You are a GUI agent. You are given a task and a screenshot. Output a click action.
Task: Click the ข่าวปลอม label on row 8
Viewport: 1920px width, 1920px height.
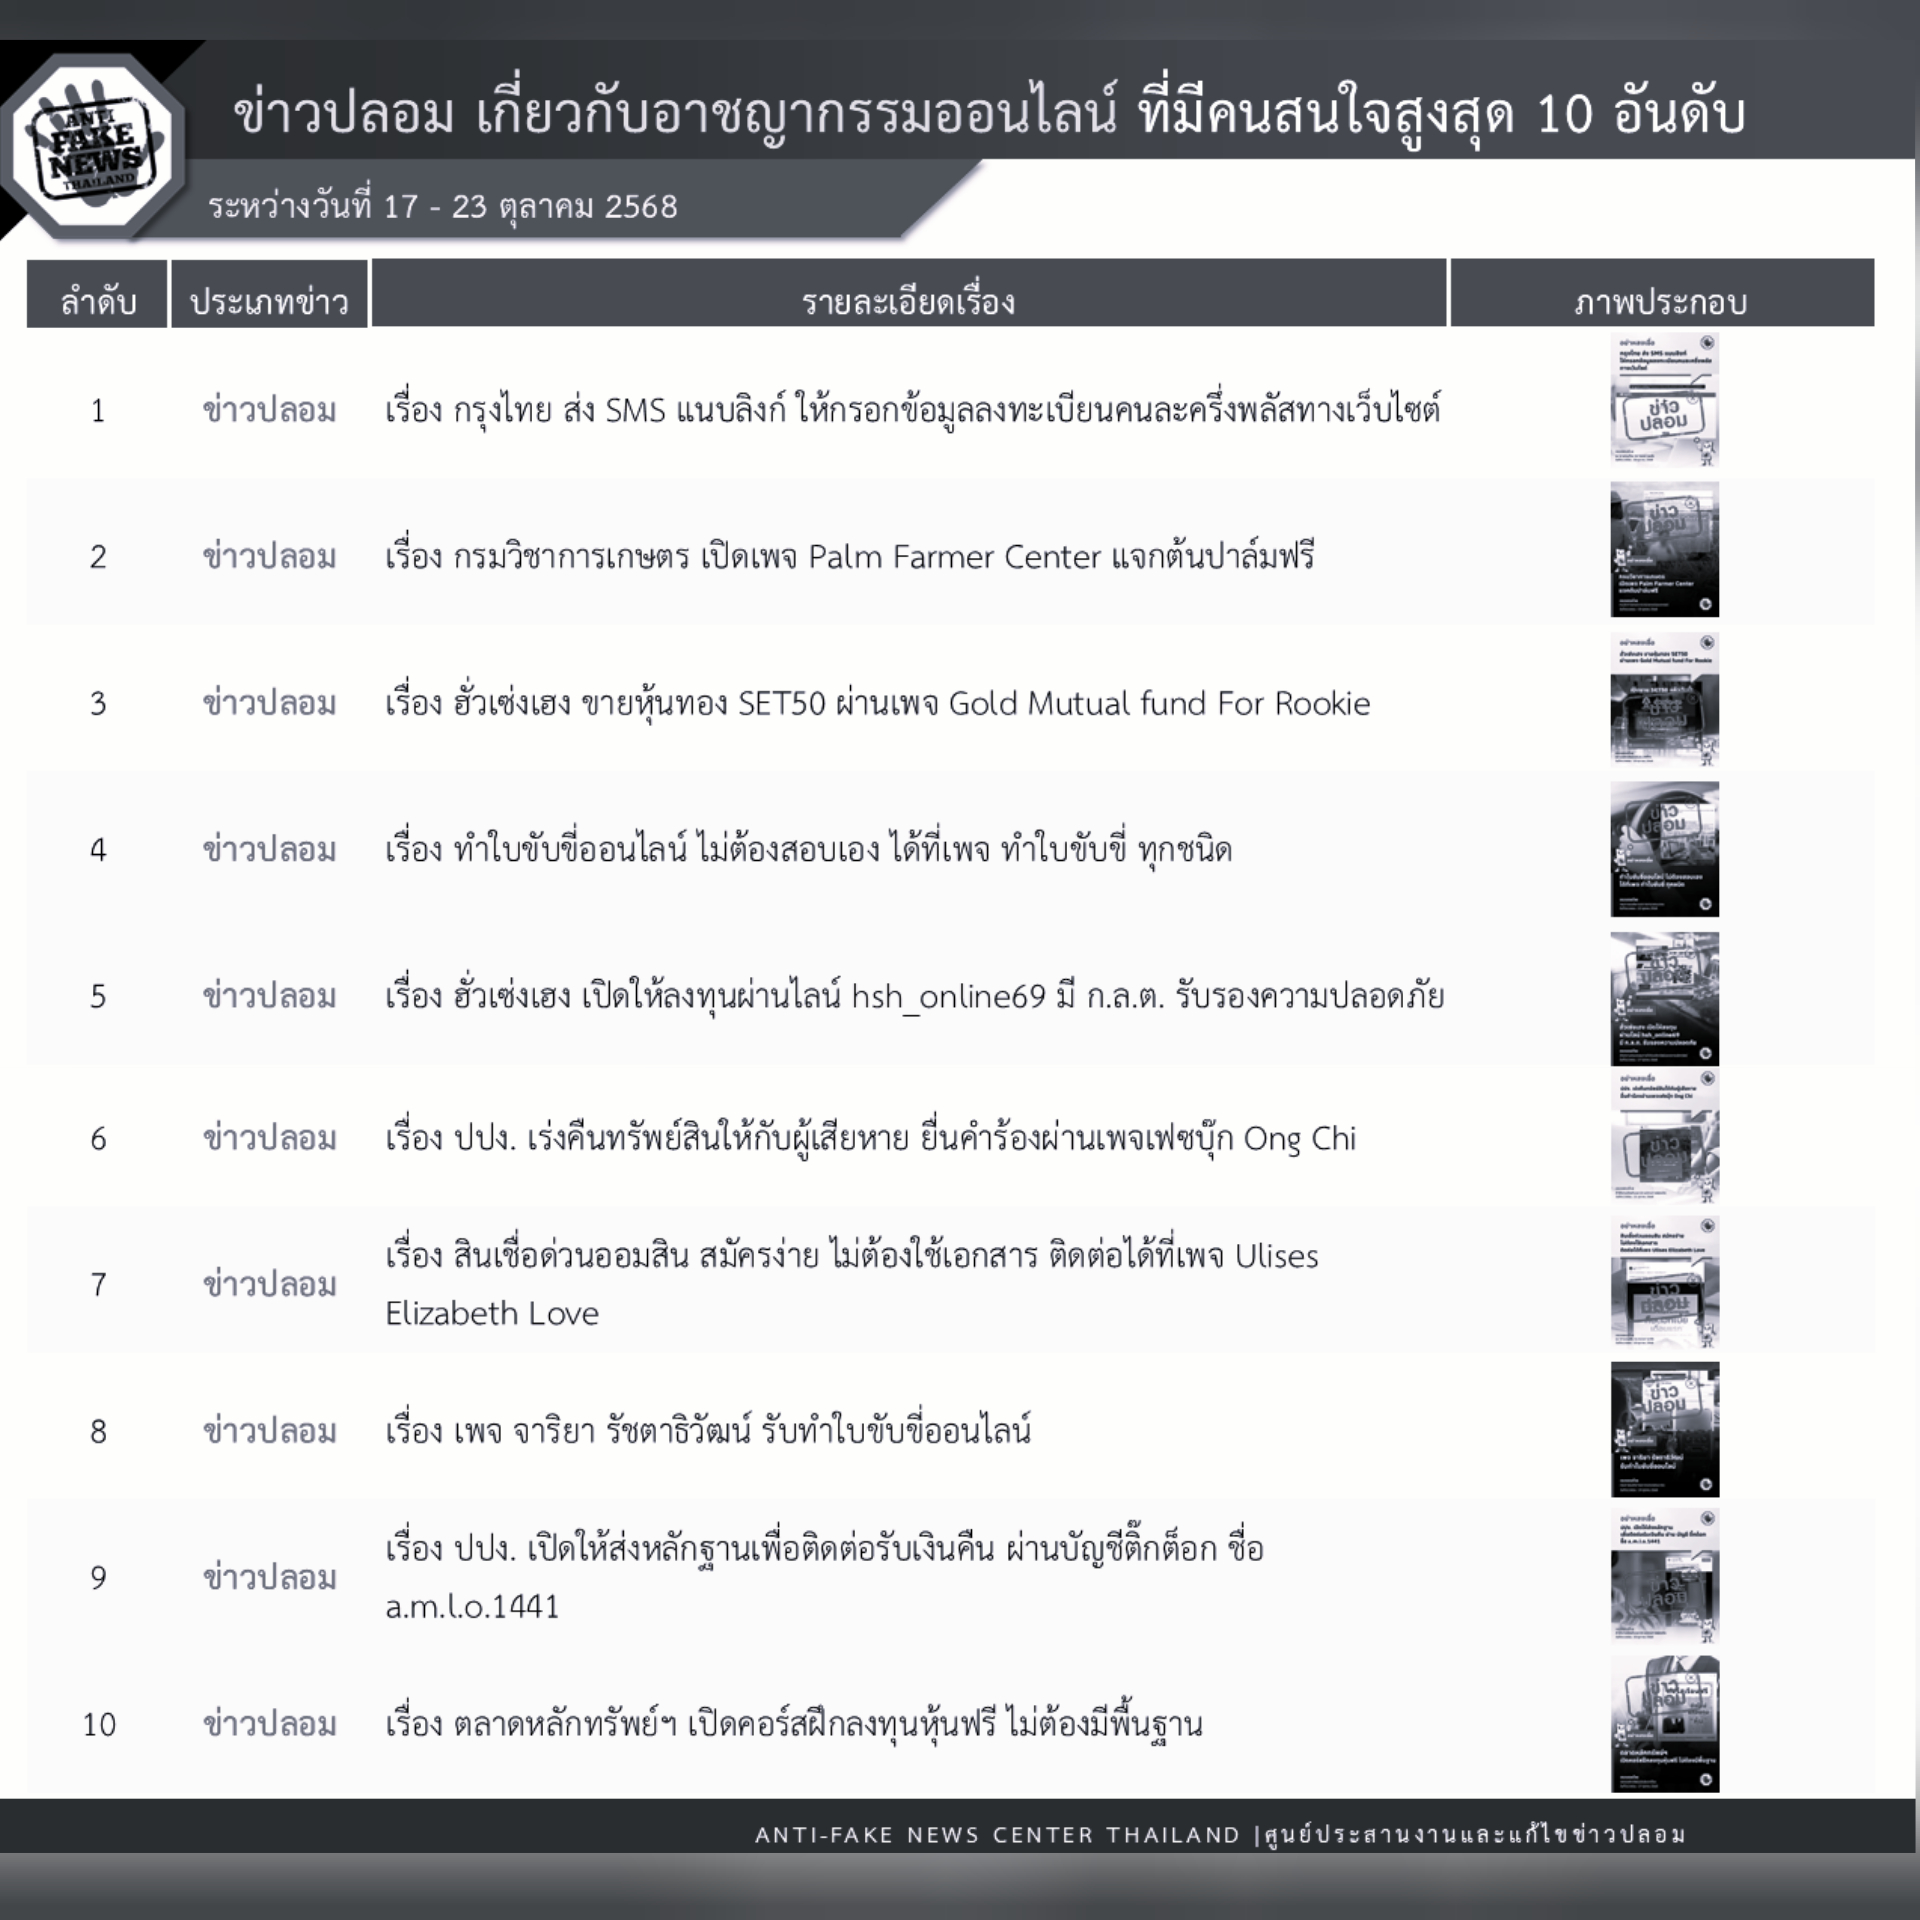(268, 1430)
